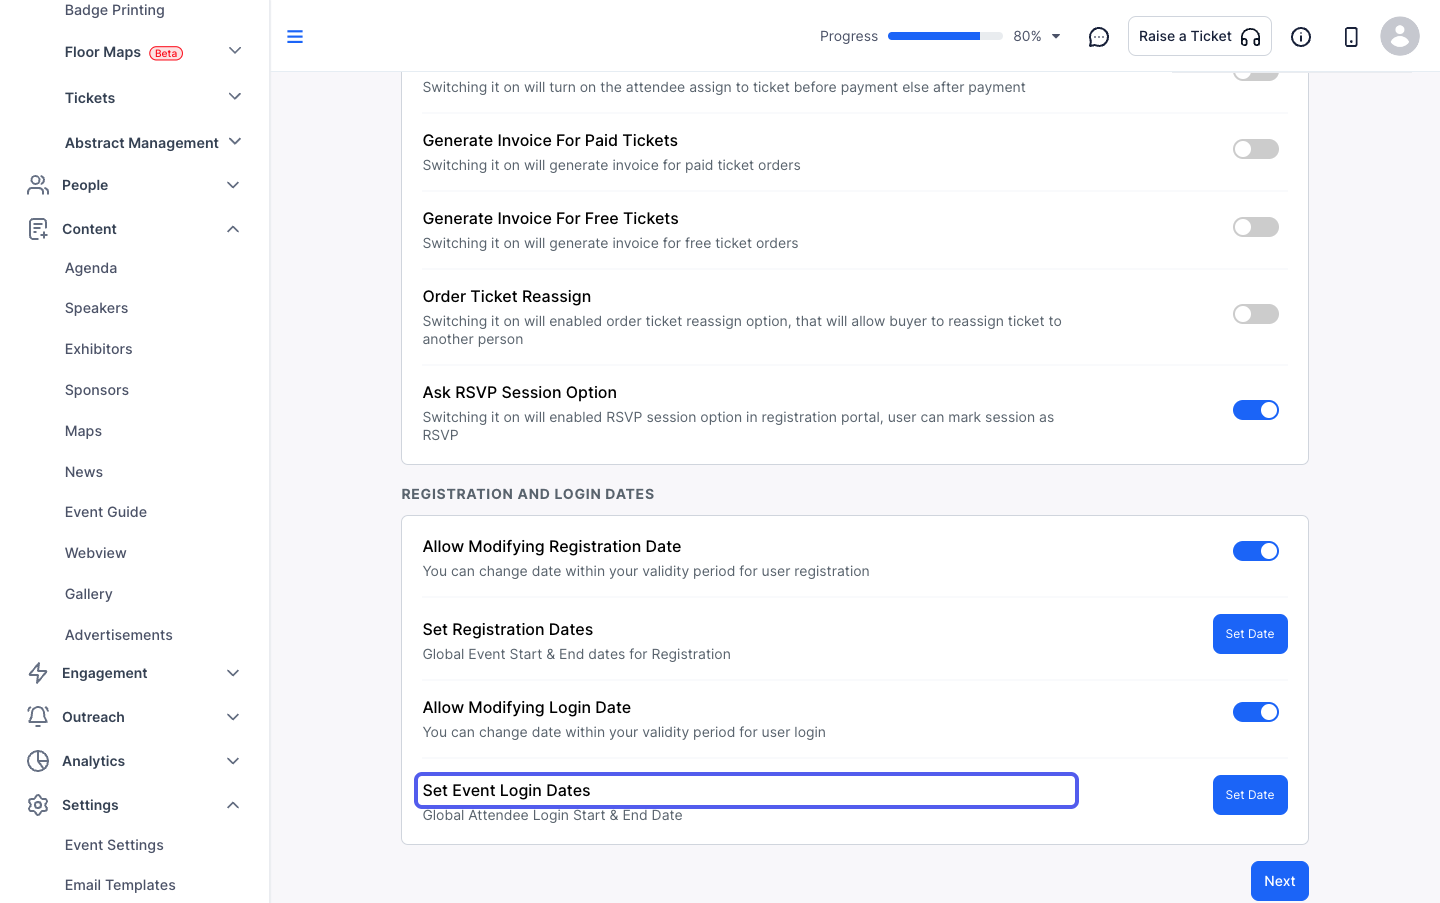Open the chat messages icon
The height and width of the screenshot is (903, 1440).
point(1099,37)
